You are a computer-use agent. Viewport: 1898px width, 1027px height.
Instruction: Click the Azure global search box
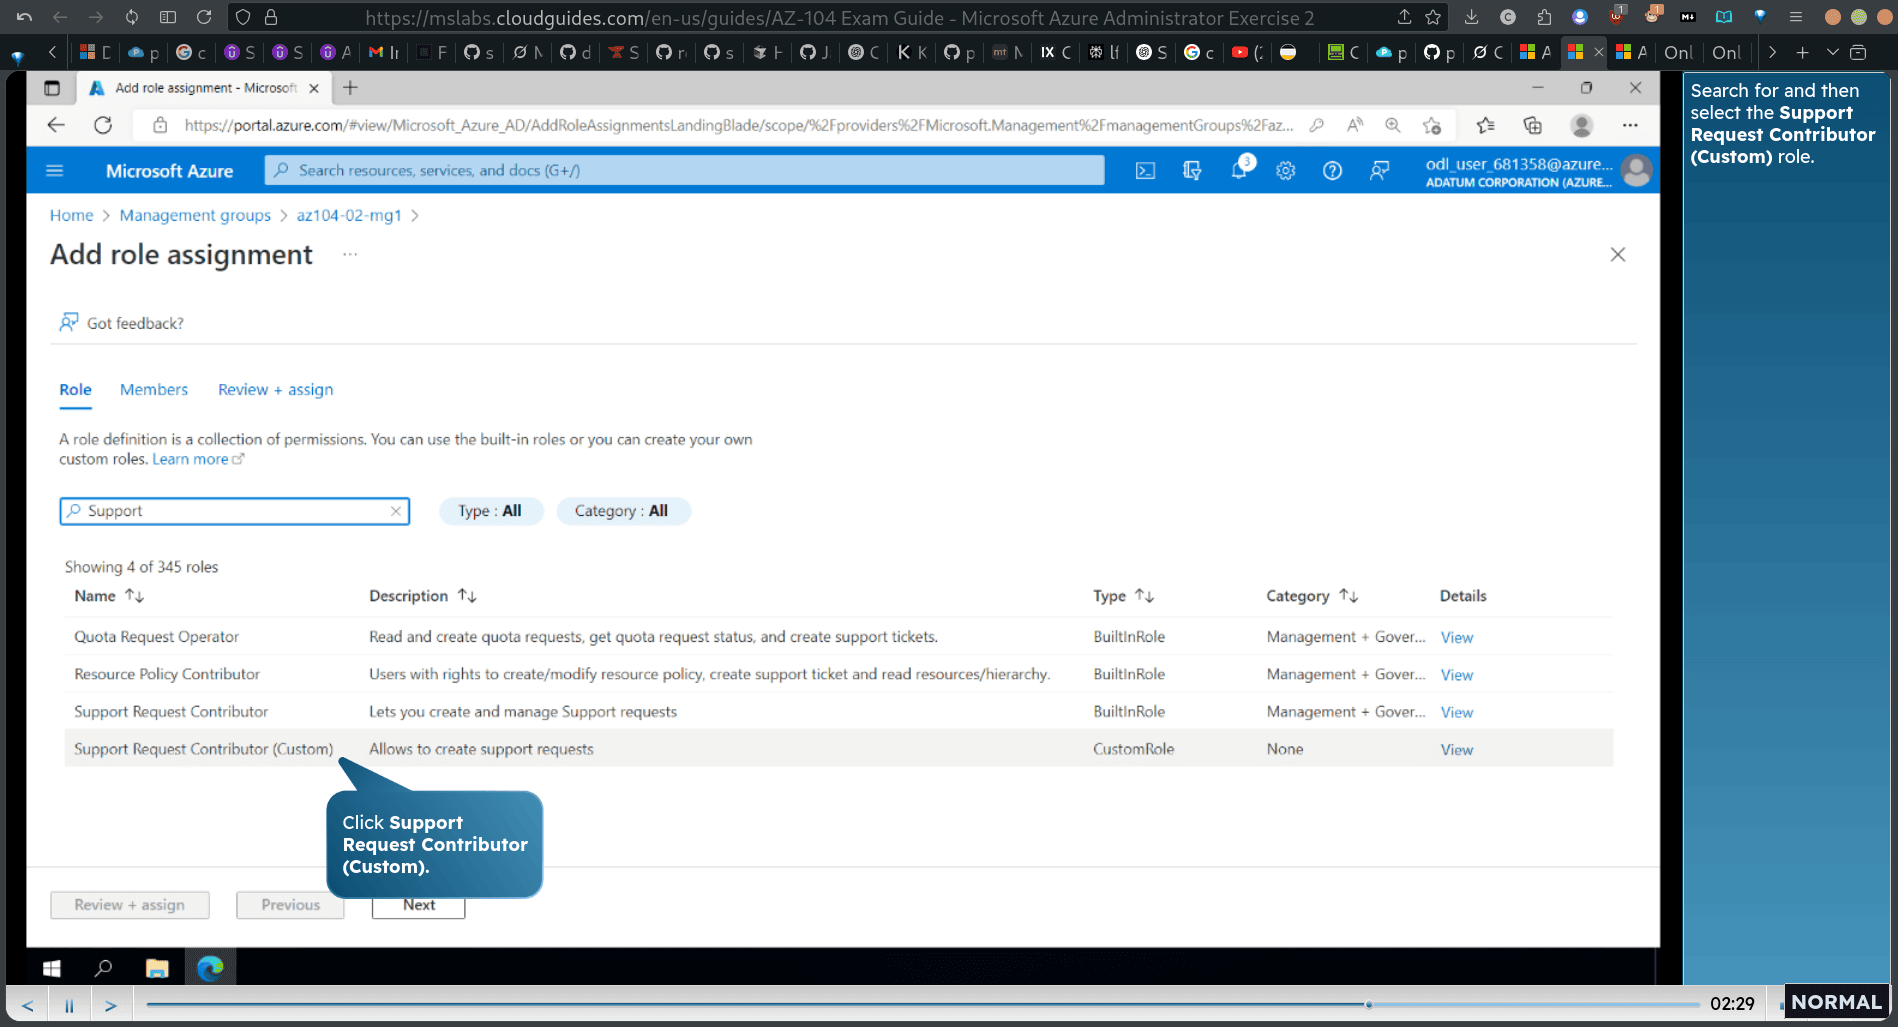(685, 171)
